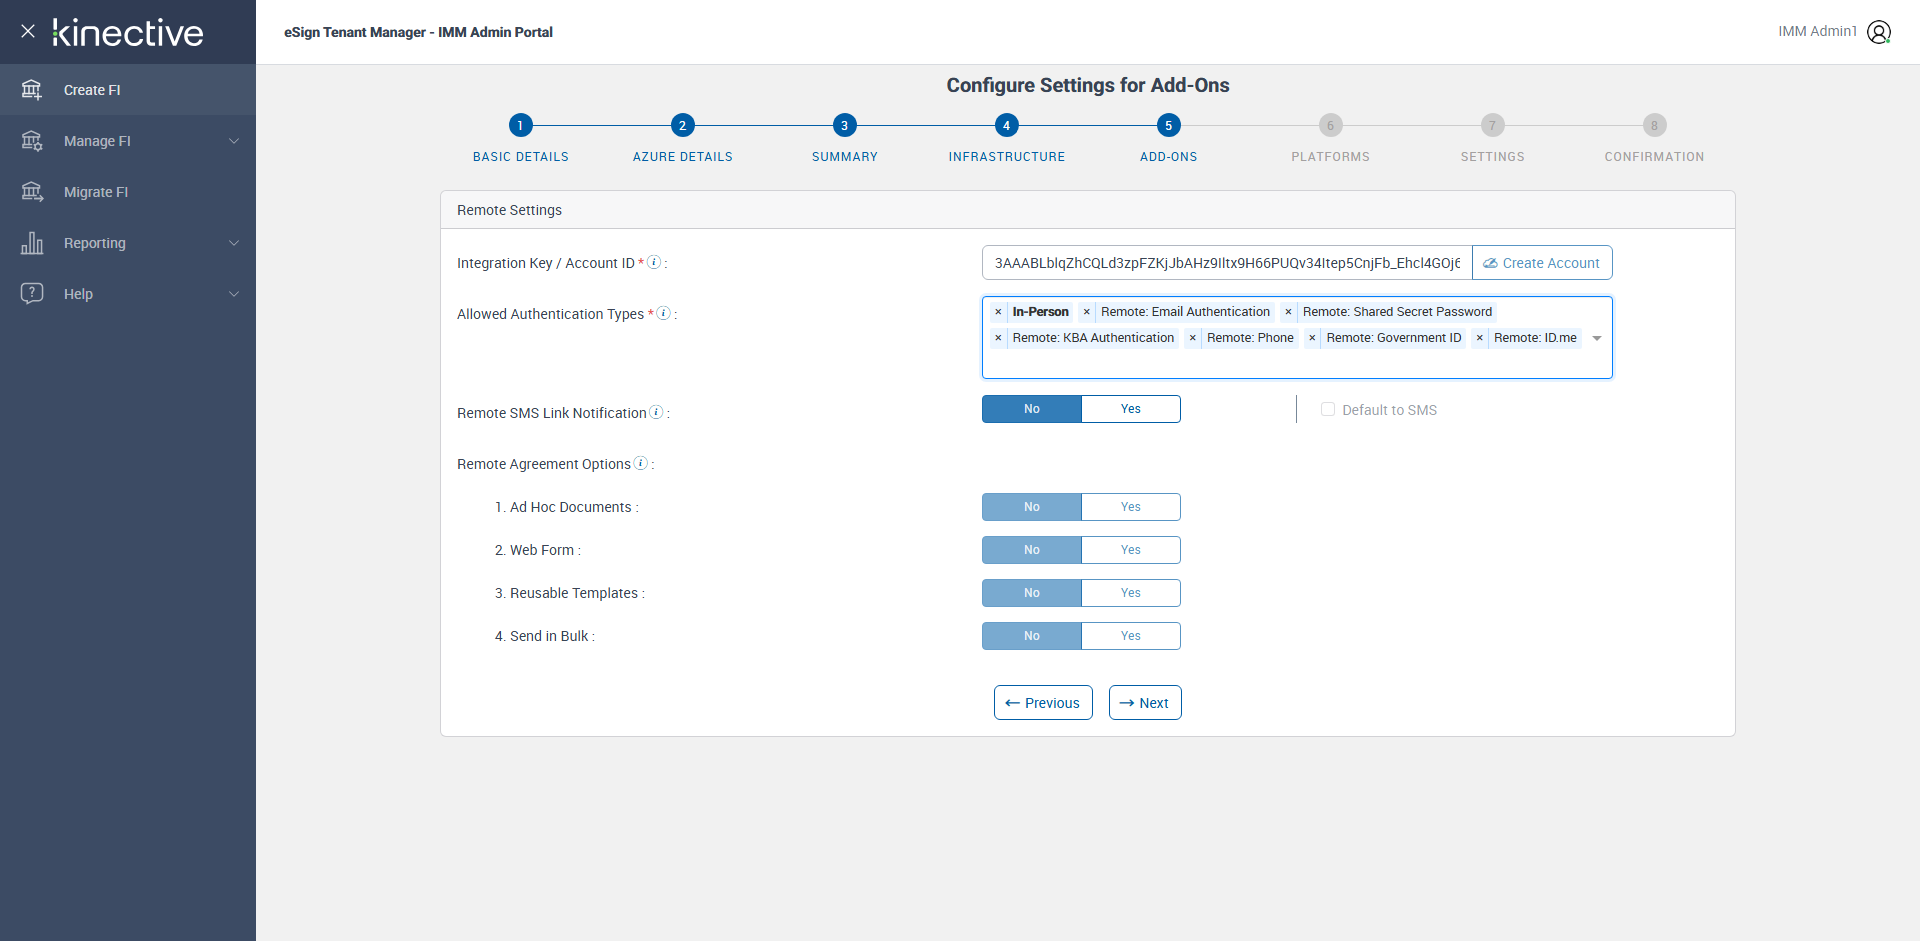Viewport: 1920px width, 941px height.
Task: Remove Remote: Shared Secret Password tag
Action: tap(1288, 312)
